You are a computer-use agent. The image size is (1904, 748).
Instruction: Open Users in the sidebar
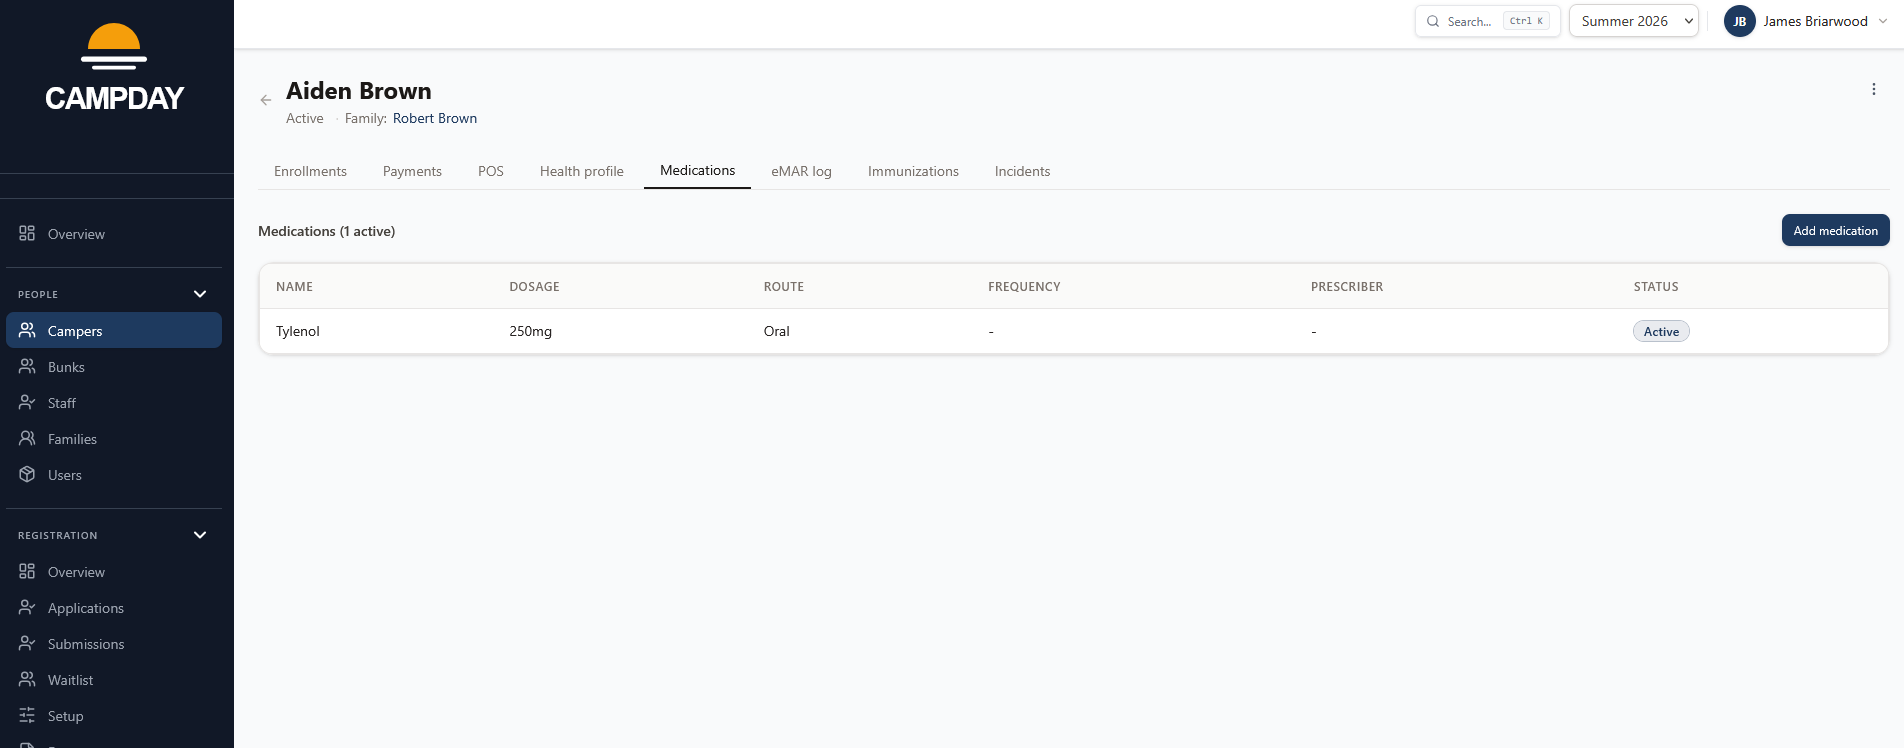pos(114,474)
